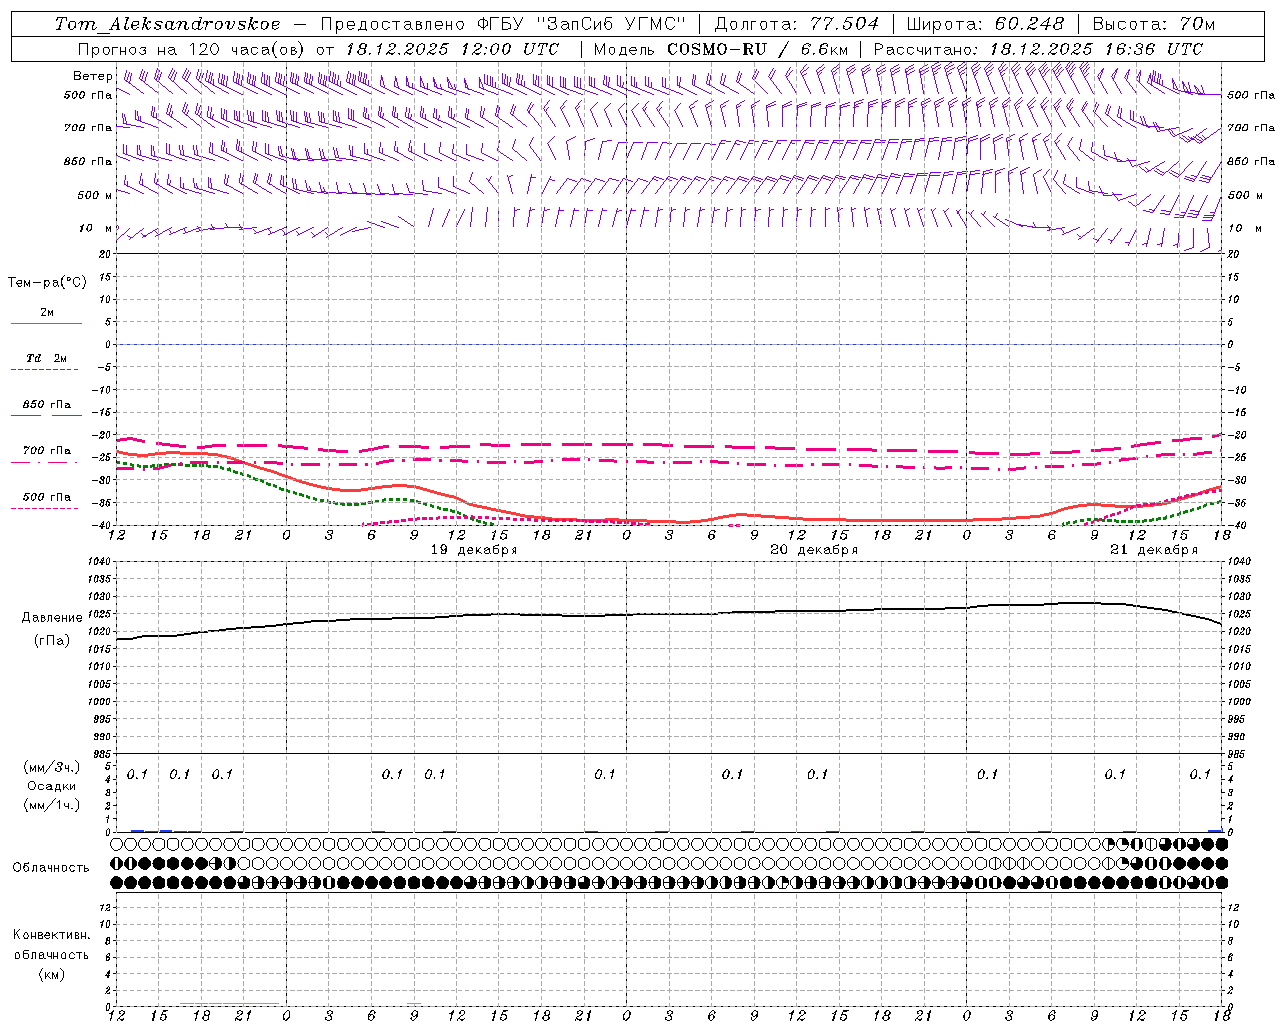This screenshot has height=1024, width=1280.
Task: Select the left 850 гПа wind level label
Action: 88,161
